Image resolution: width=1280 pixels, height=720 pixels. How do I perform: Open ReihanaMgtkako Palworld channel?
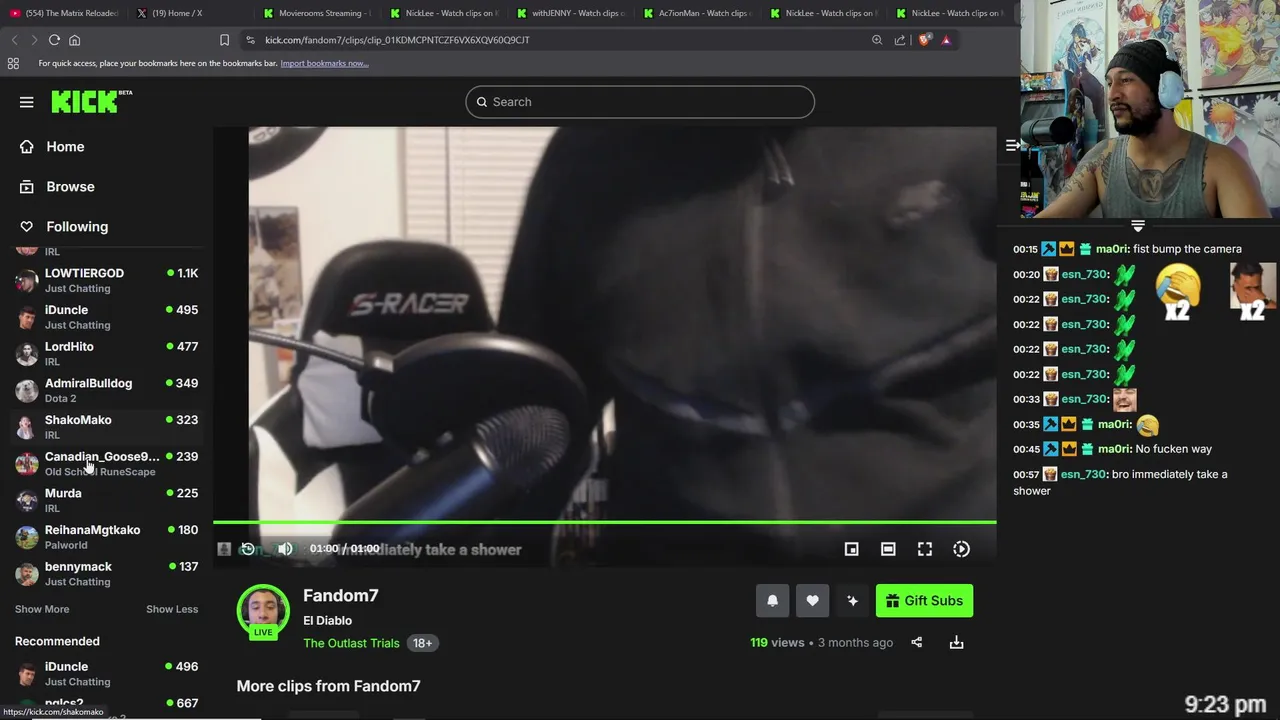106,537
